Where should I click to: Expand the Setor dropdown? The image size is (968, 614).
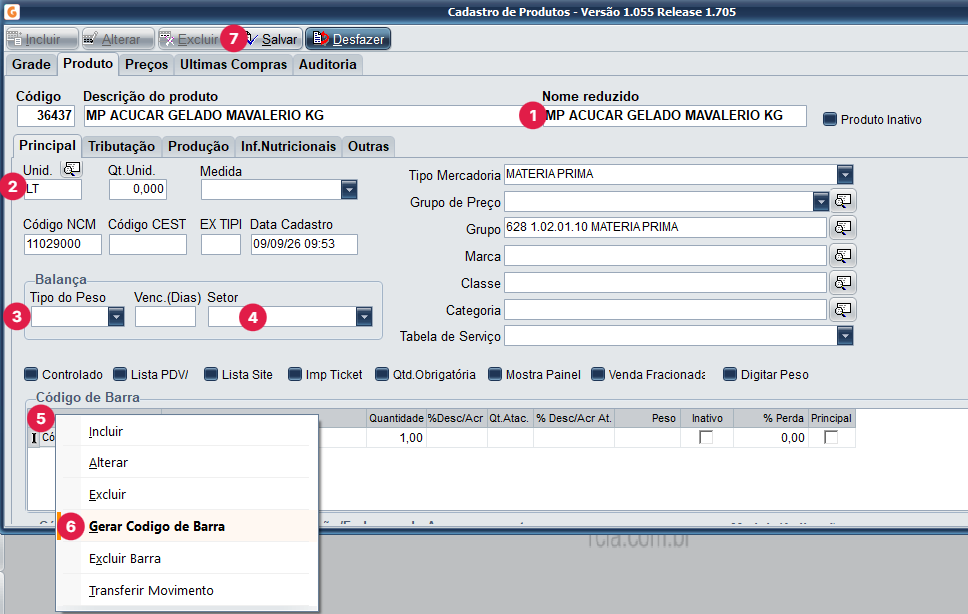[x=364, y=317]
